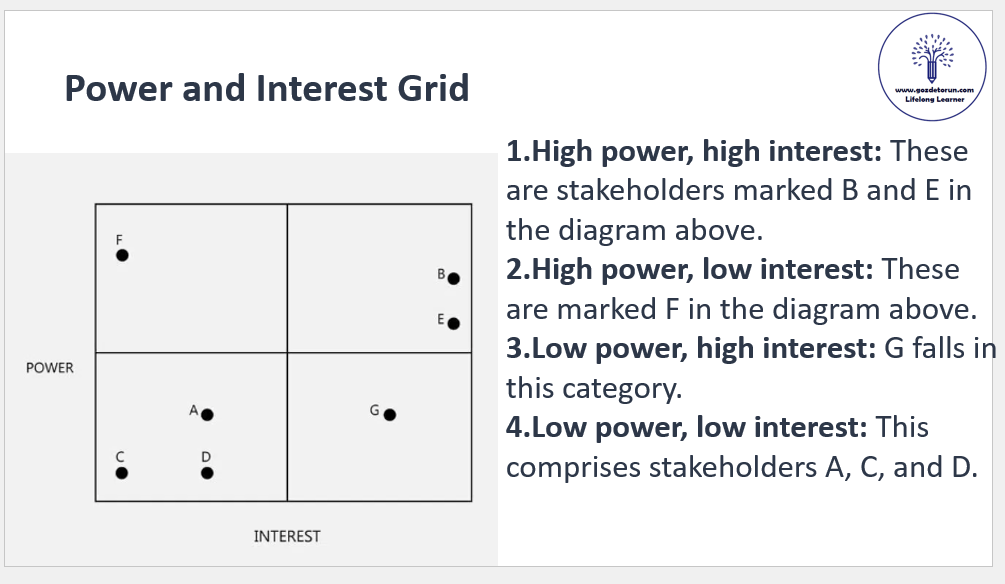This screenshot has width=1005, height=584.
Task: Click the "Lifelong Learner" text under the logo
Action: pos(933,102)
